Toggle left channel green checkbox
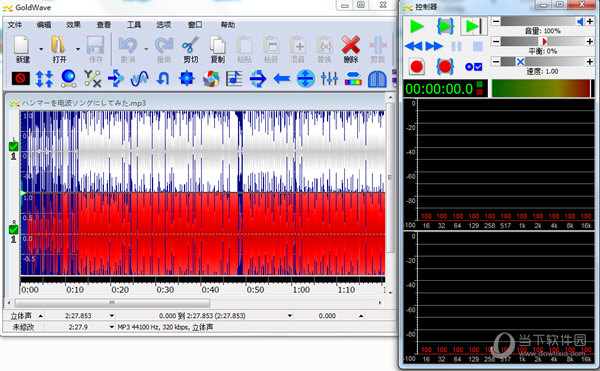600x371 pixels. point(13,146)
